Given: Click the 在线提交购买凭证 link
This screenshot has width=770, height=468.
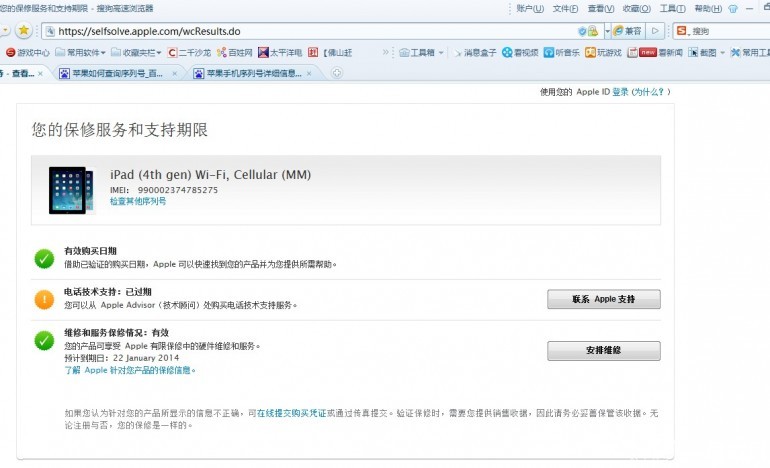Looking at the screenshot, I should pyautogui.click(x=291, y=413).
